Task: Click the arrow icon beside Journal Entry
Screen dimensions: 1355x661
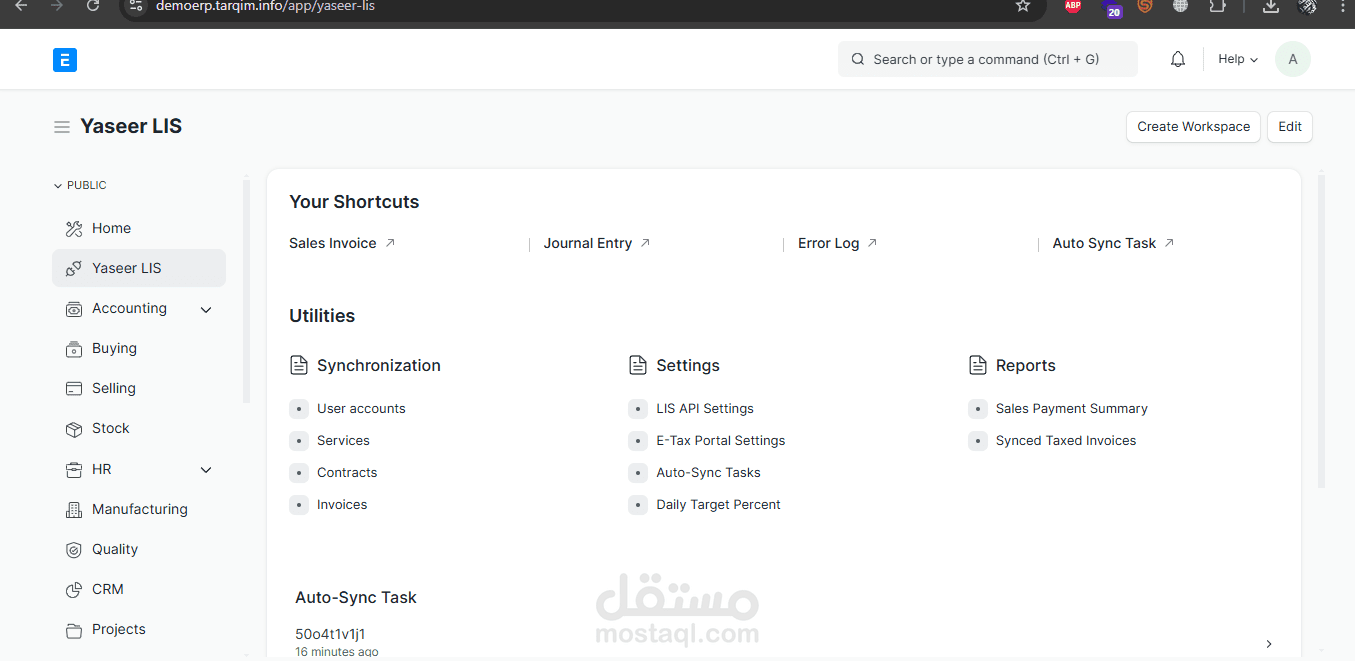Action: click(645, 243)
